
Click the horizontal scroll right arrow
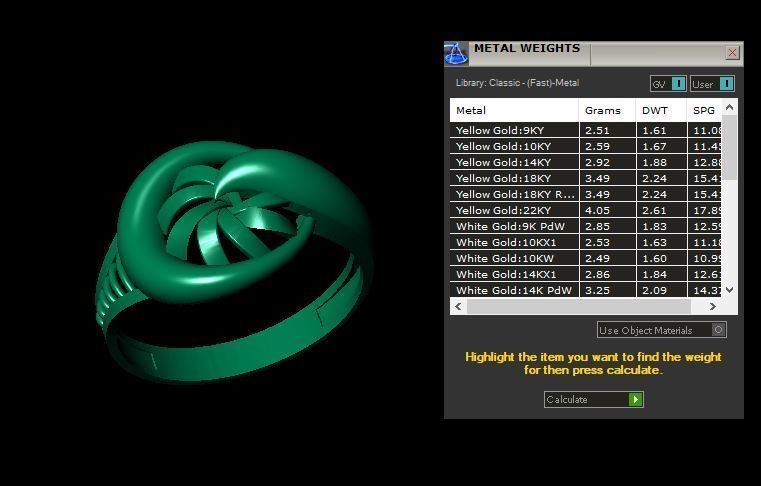tap(712, 306)
